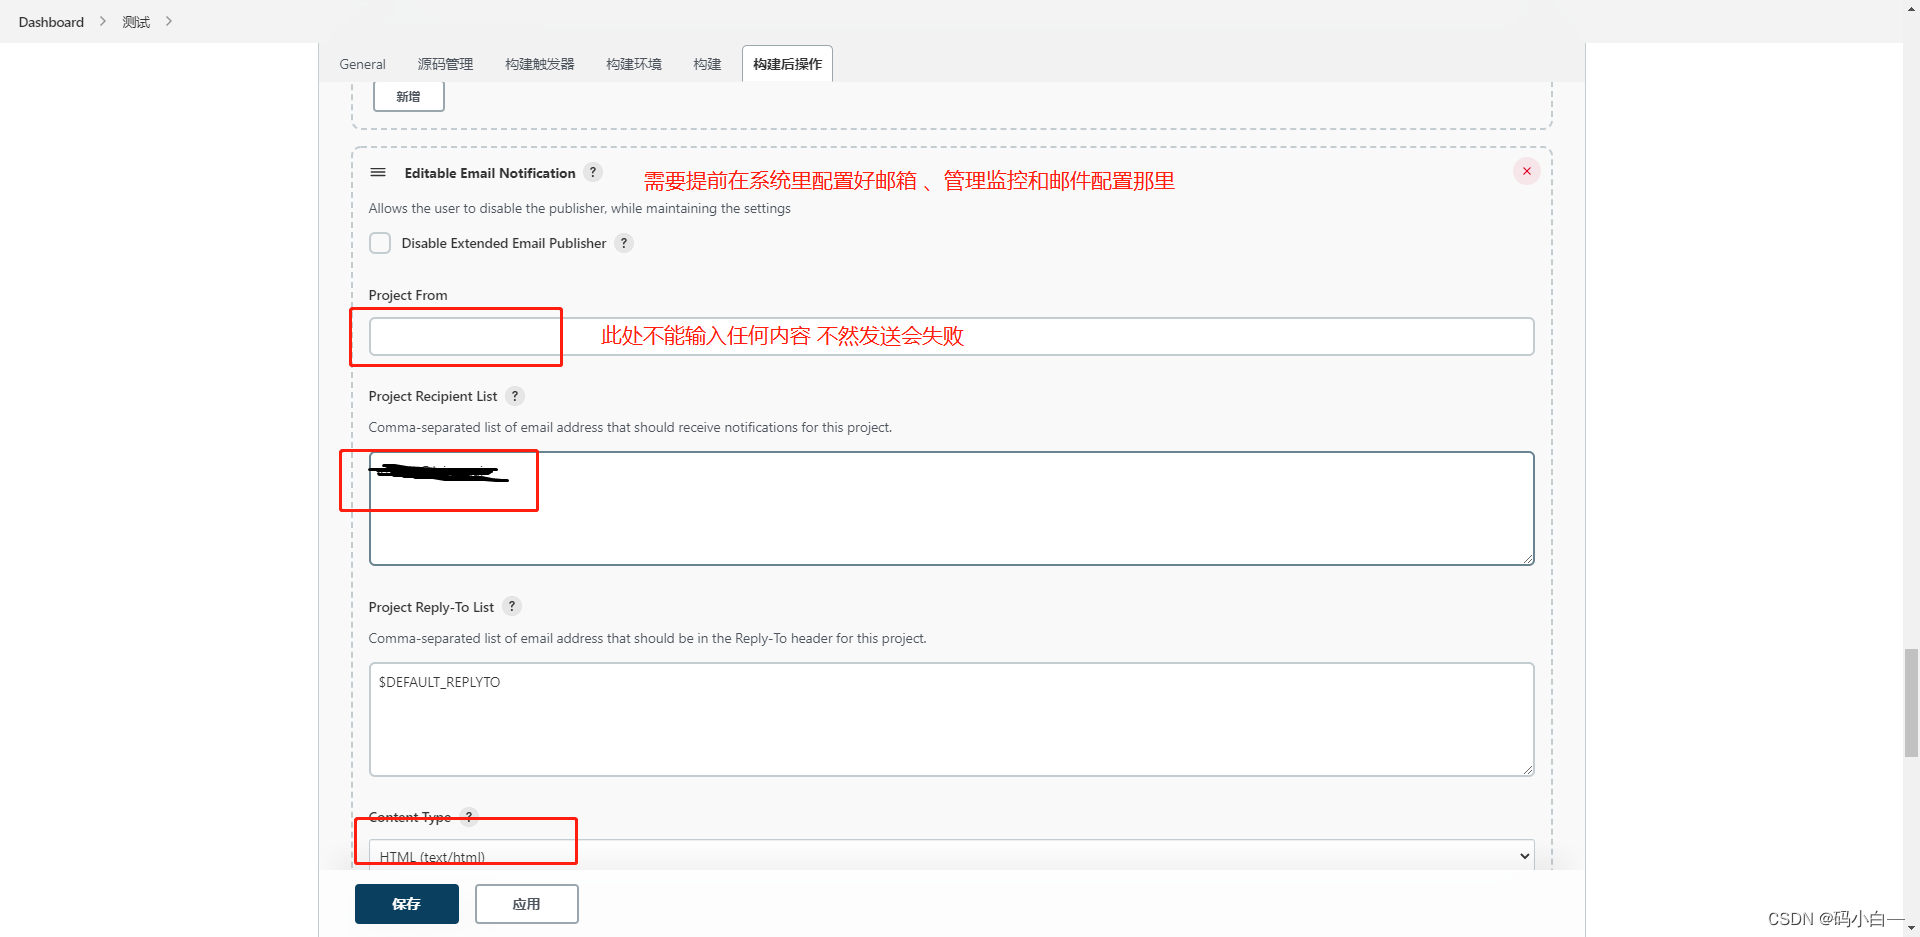
Task: Switch to the General tab
Action: point(361,63)
